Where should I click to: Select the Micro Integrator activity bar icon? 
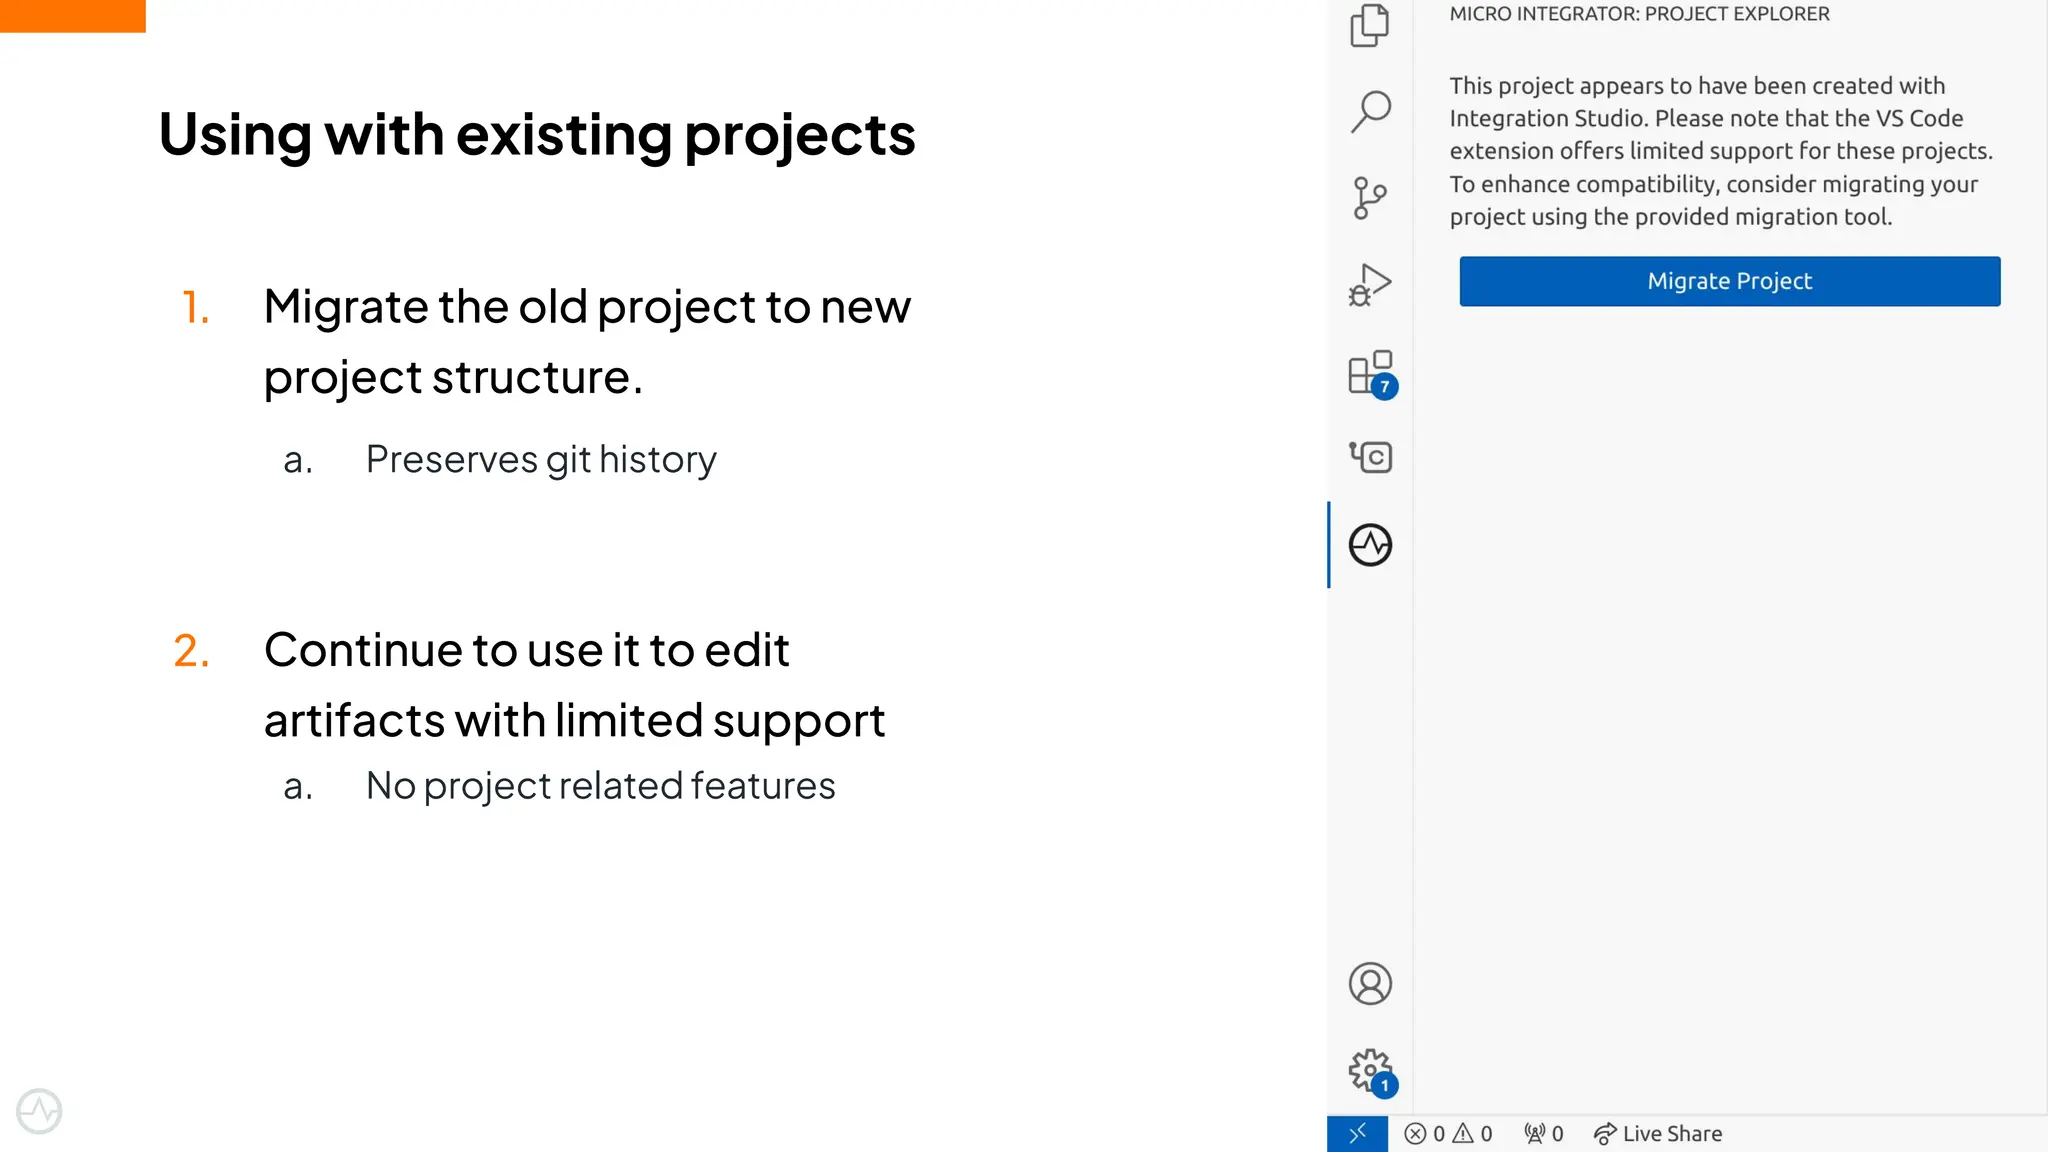pyautogui.click(x=1370, y=545)
